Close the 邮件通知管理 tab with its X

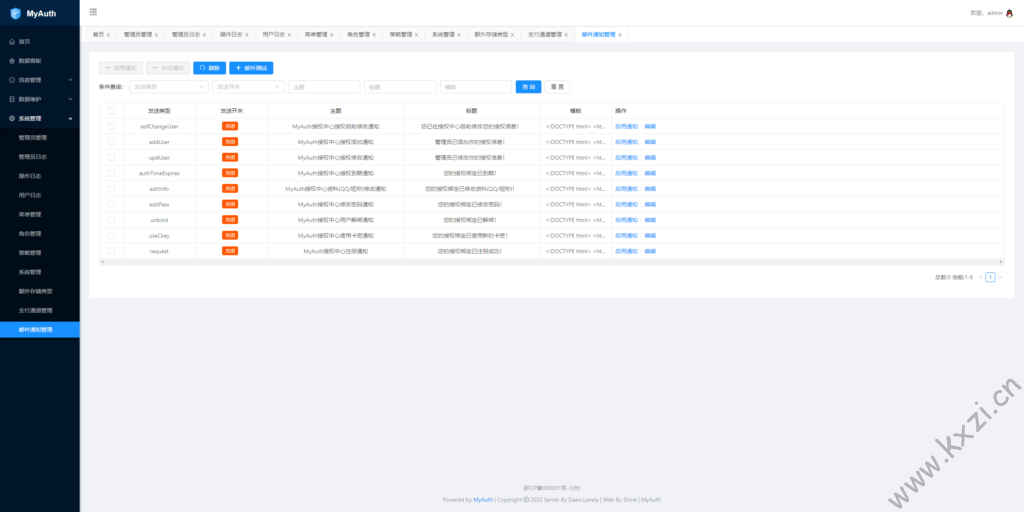pos(620,35)
